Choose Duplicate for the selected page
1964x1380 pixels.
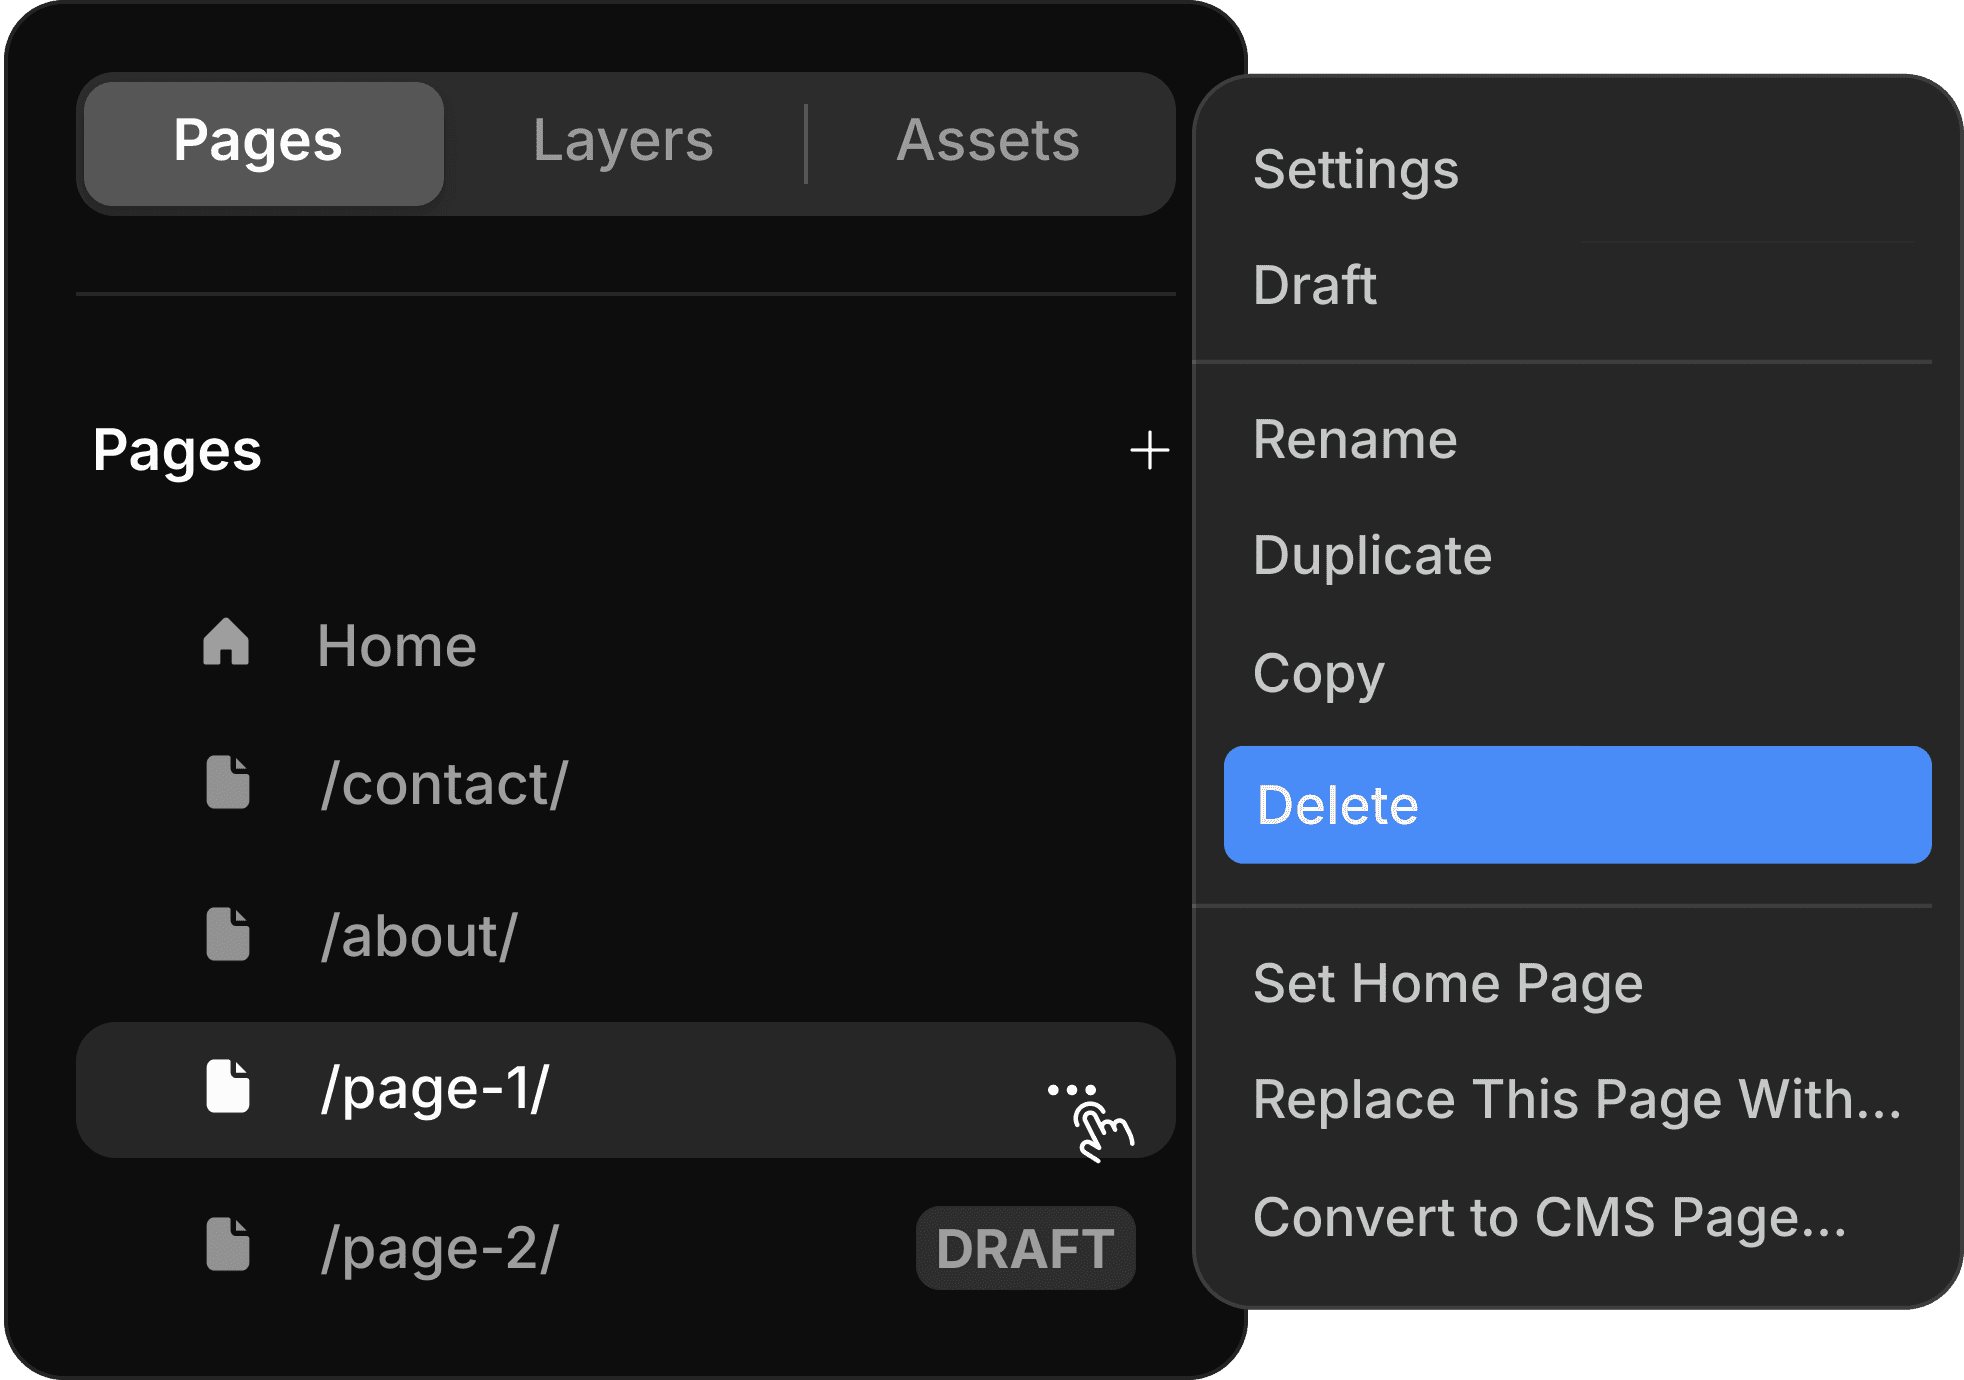point(1372,556)
